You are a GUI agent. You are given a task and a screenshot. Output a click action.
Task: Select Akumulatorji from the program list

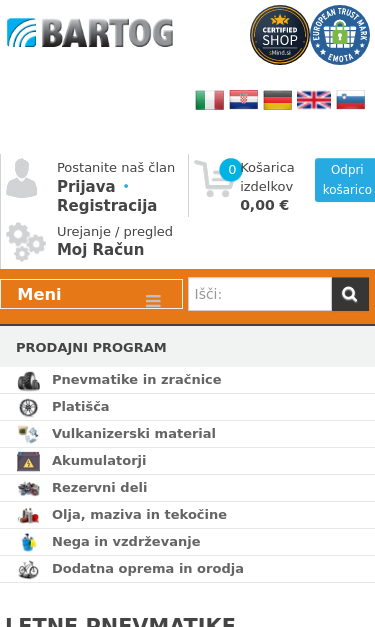point(99,461)
